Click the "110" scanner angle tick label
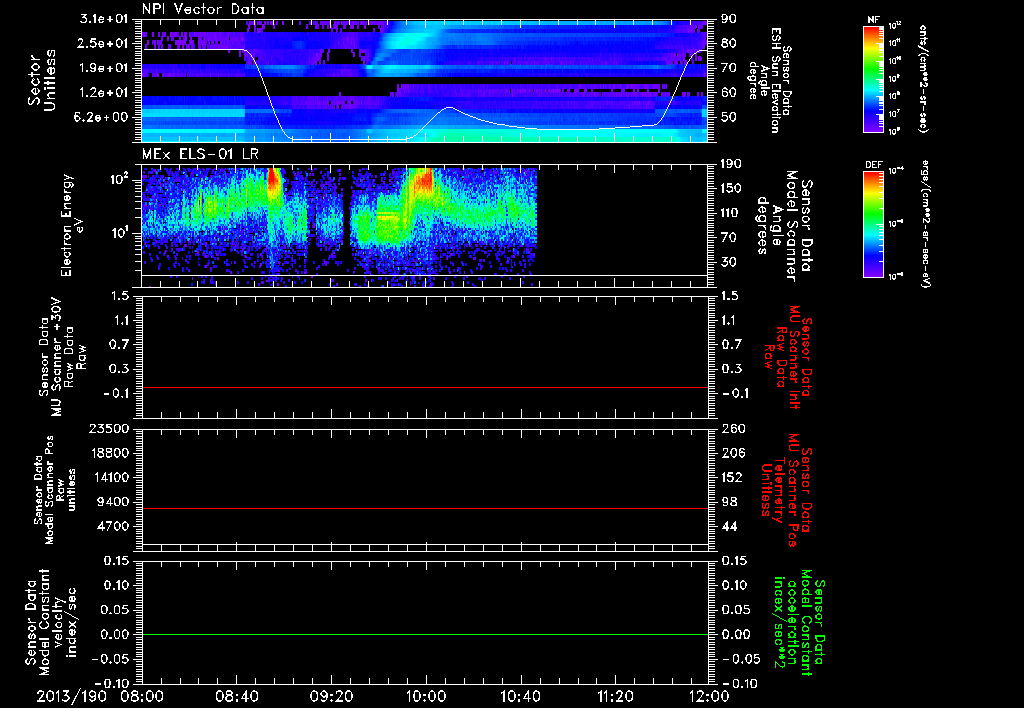The width and height of the screenshot is (1024, 708). click(731, 213)
